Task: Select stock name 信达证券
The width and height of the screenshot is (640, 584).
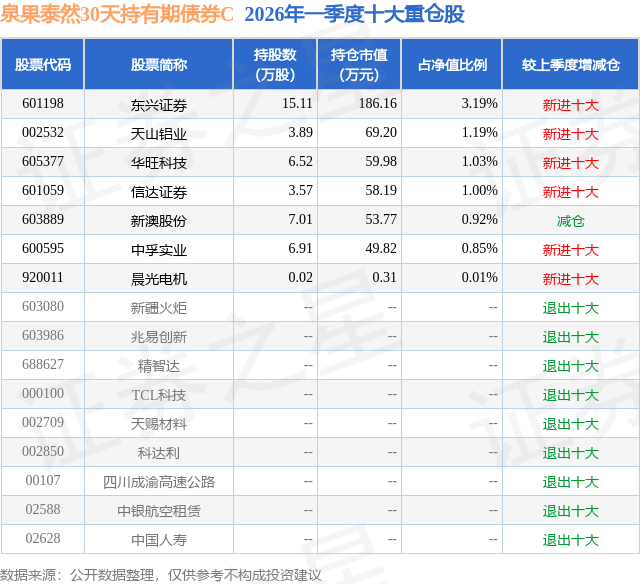Action: (159, 192)
